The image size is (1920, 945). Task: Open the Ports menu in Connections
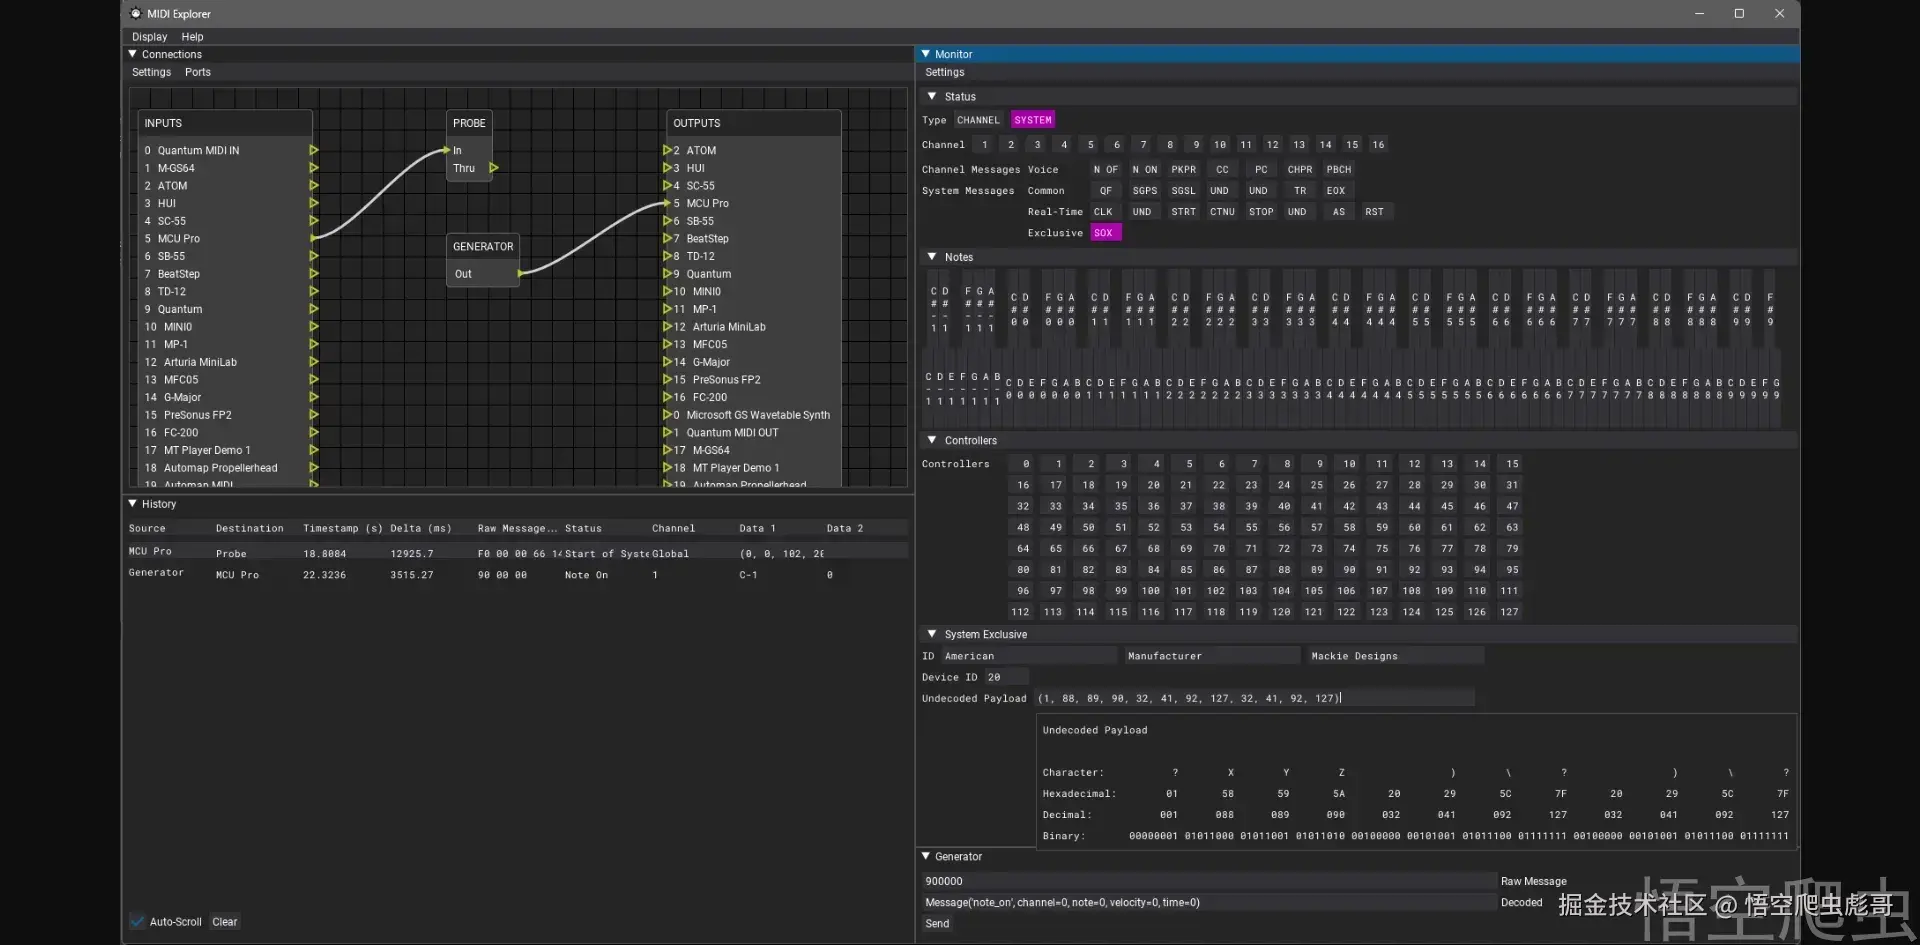197,72
